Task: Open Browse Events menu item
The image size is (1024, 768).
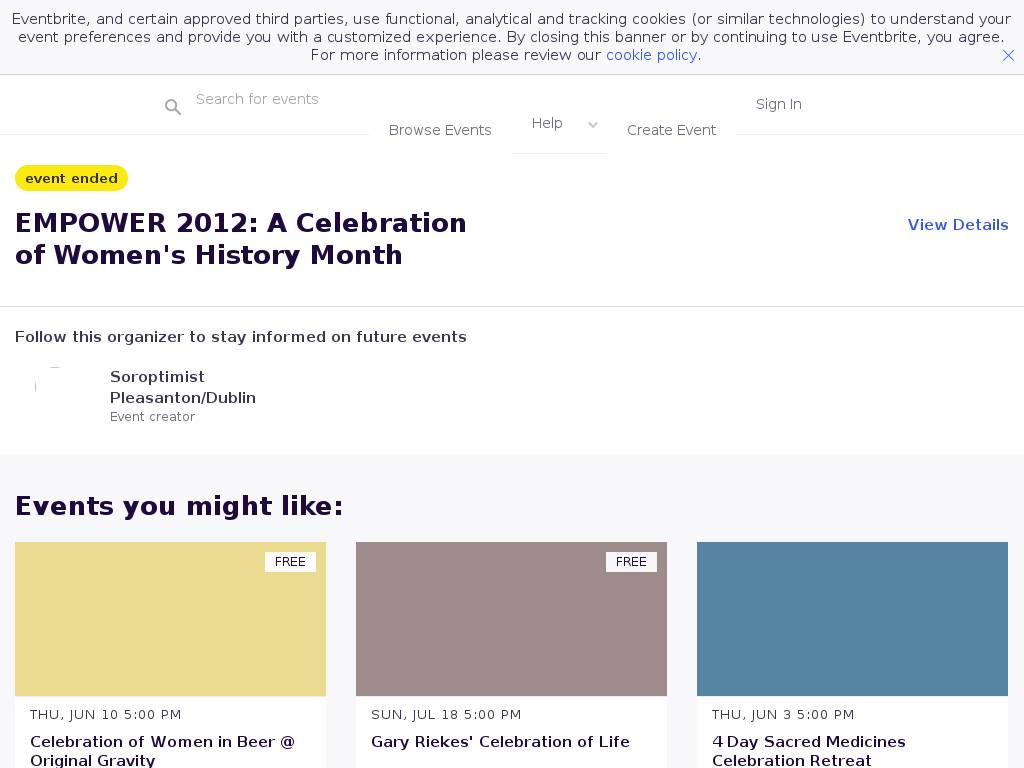Action: 440,130
